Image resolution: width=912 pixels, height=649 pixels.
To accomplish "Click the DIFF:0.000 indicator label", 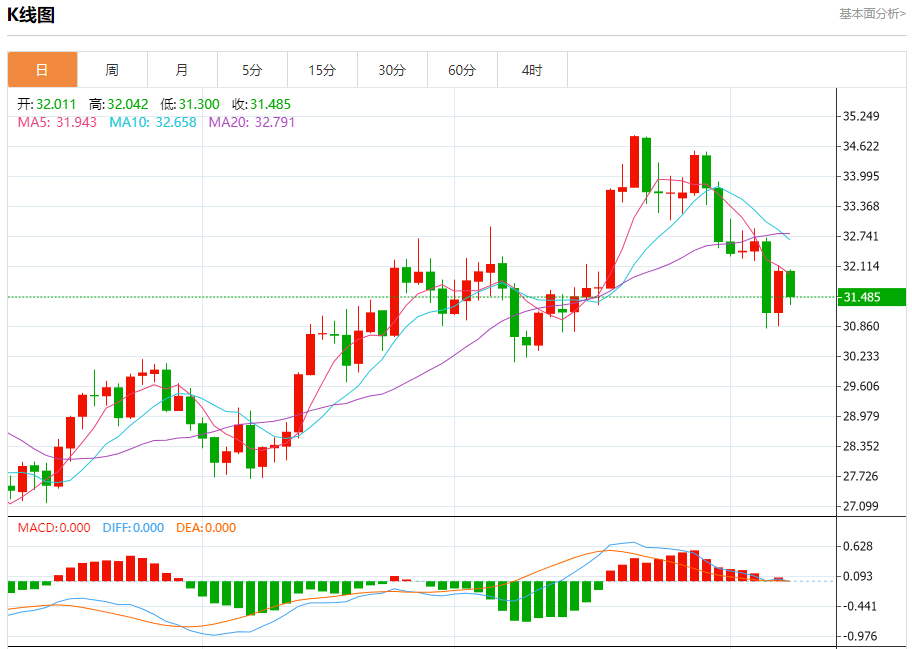I will pyautogui.click(x=133, y=527).
